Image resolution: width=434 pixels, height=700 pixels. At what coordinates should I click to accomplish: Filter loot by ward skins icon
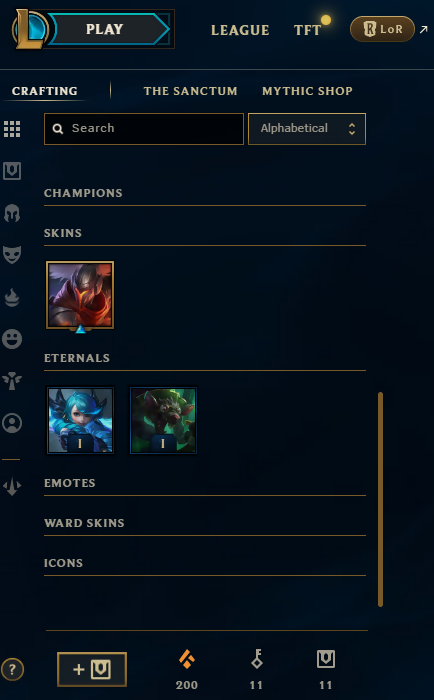12,381
